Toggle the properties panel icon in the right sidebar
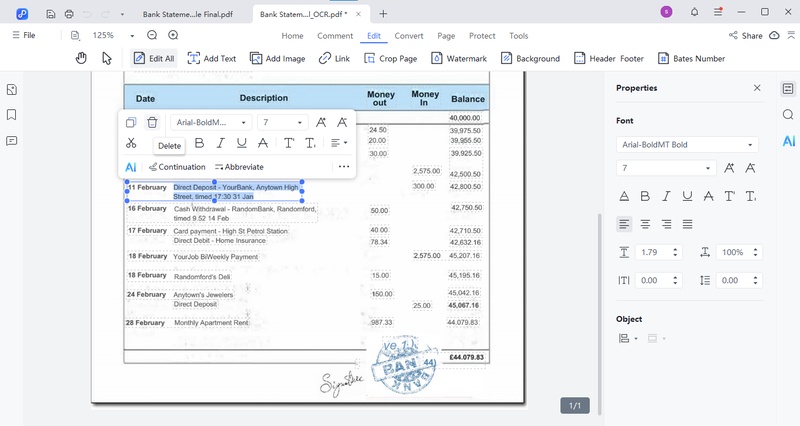Image resolution: width=800 pixels, height=426 pixels. point(788,89)
